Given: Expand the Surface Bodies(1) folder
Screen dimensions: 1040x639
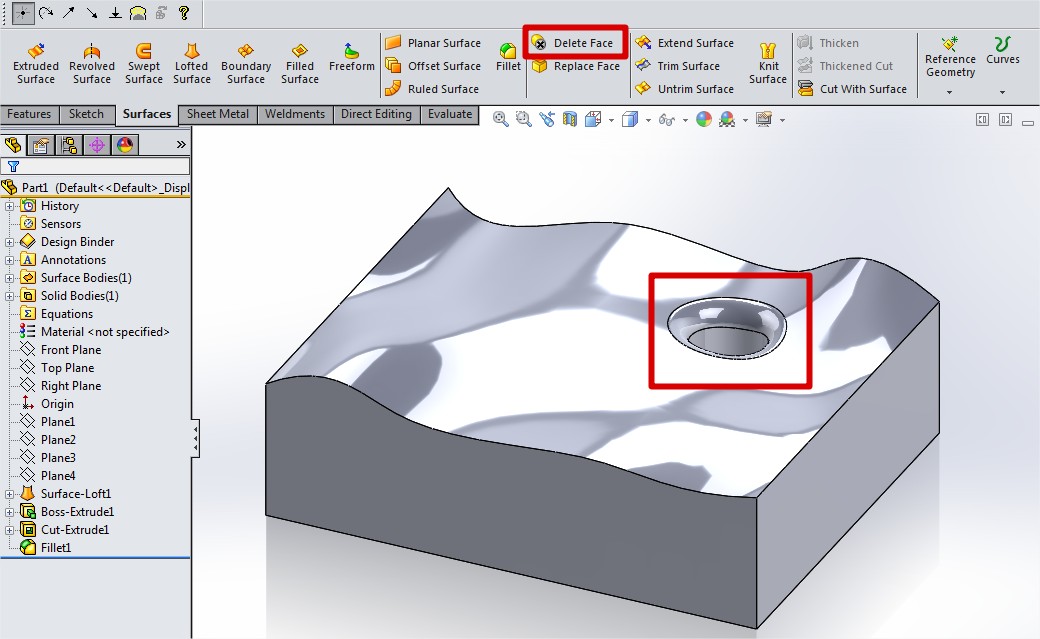Looking at the screenshot, I should click(10, 278).
